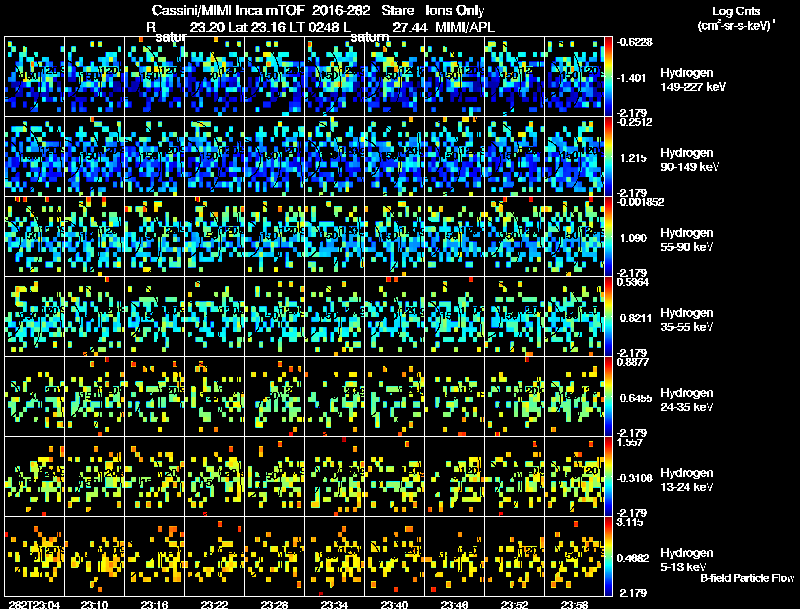Select the 90-149 keV image panel at 23:28
Image resolution: width=800 pixels, height=609 pixels.
[274, 157]
